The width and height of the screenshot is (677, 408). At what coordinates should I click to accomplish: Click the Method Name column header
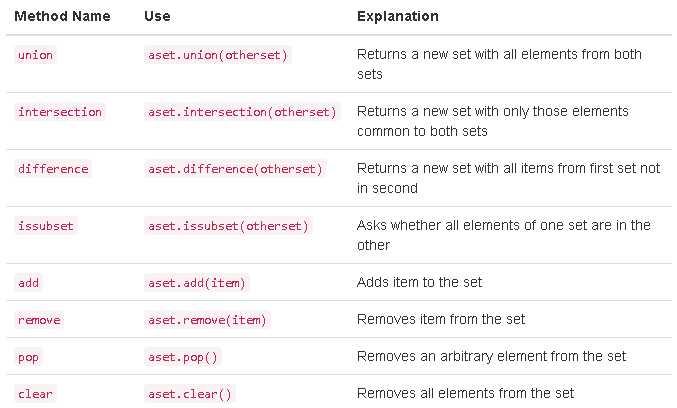62,16
